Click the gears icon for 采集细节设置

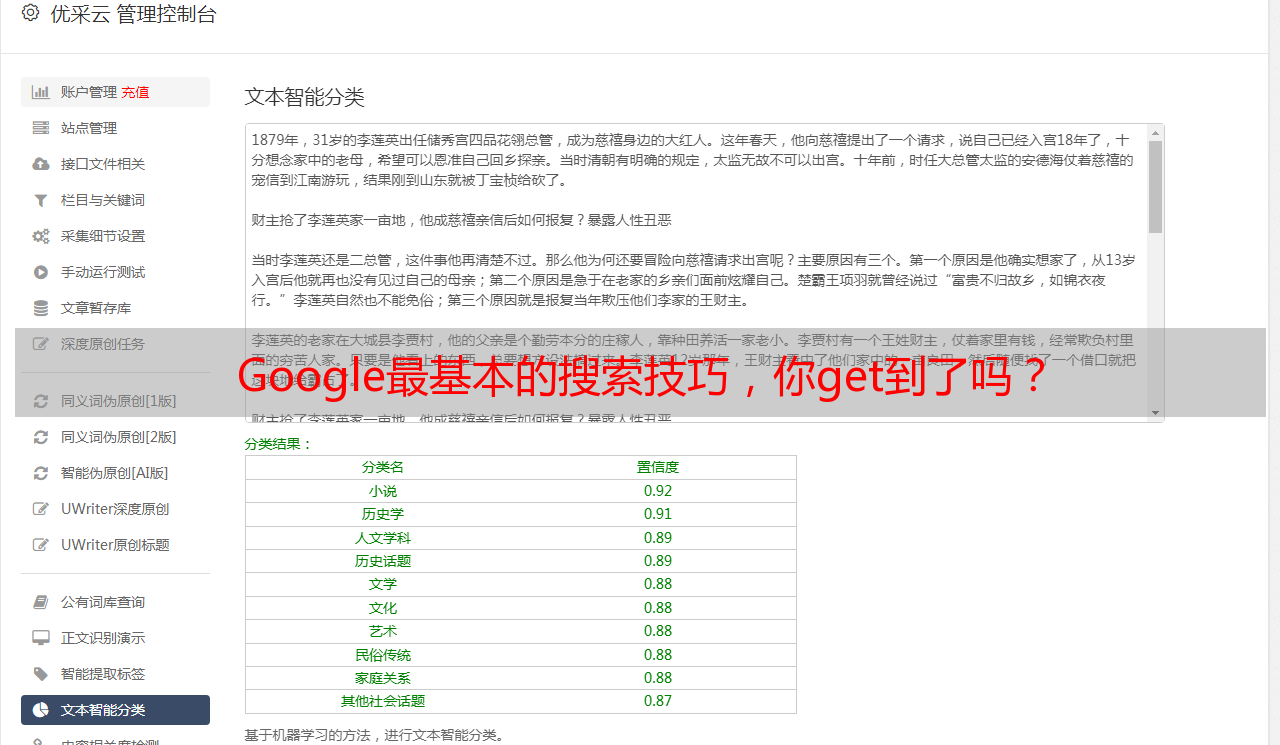pyautogui.click(x=41, y=236)
